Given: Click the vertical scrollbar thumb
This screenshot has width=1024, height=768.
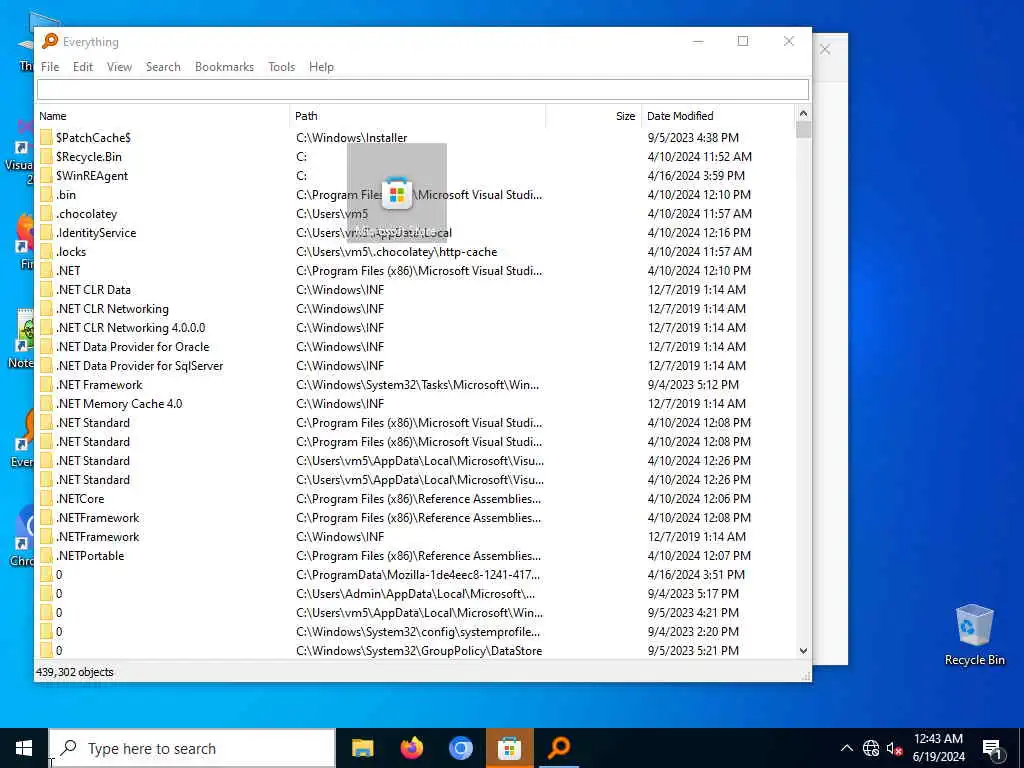Looking at the screenshot, I should pyautogui.click(x=803, y=129).
